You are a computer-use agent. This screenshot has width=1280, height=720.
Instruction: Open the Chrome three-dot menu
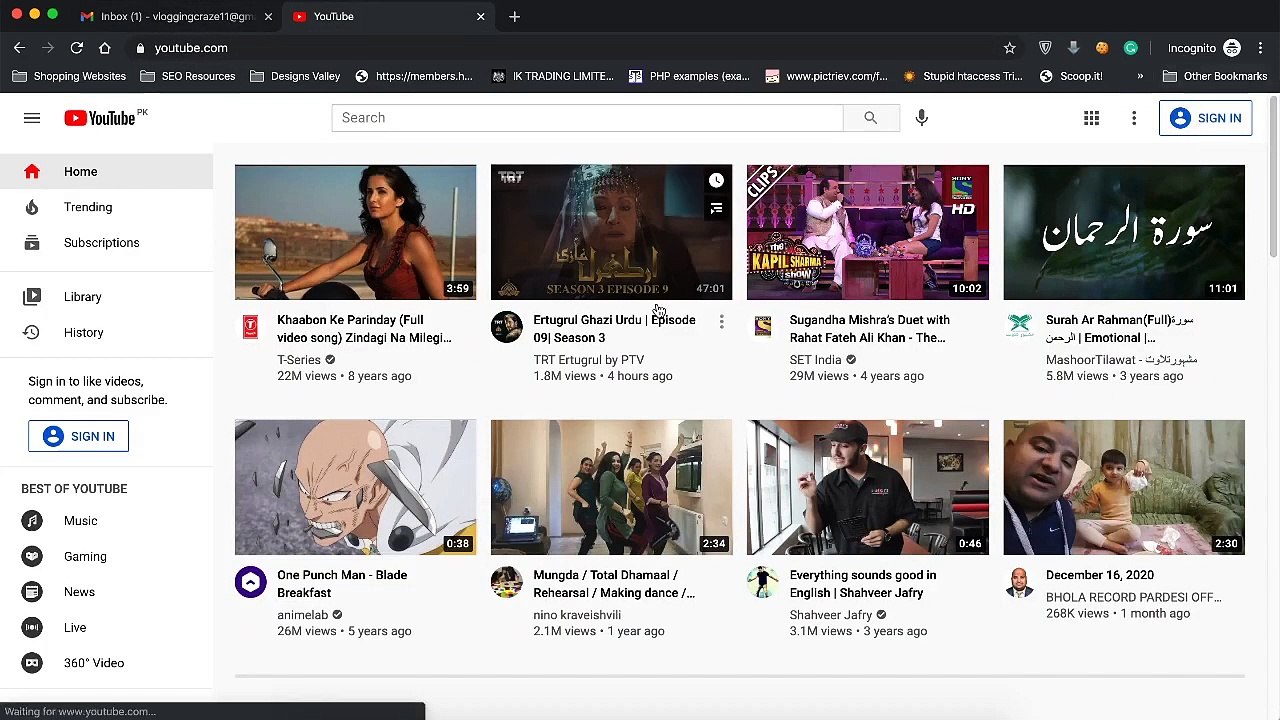coord(1260,48)
